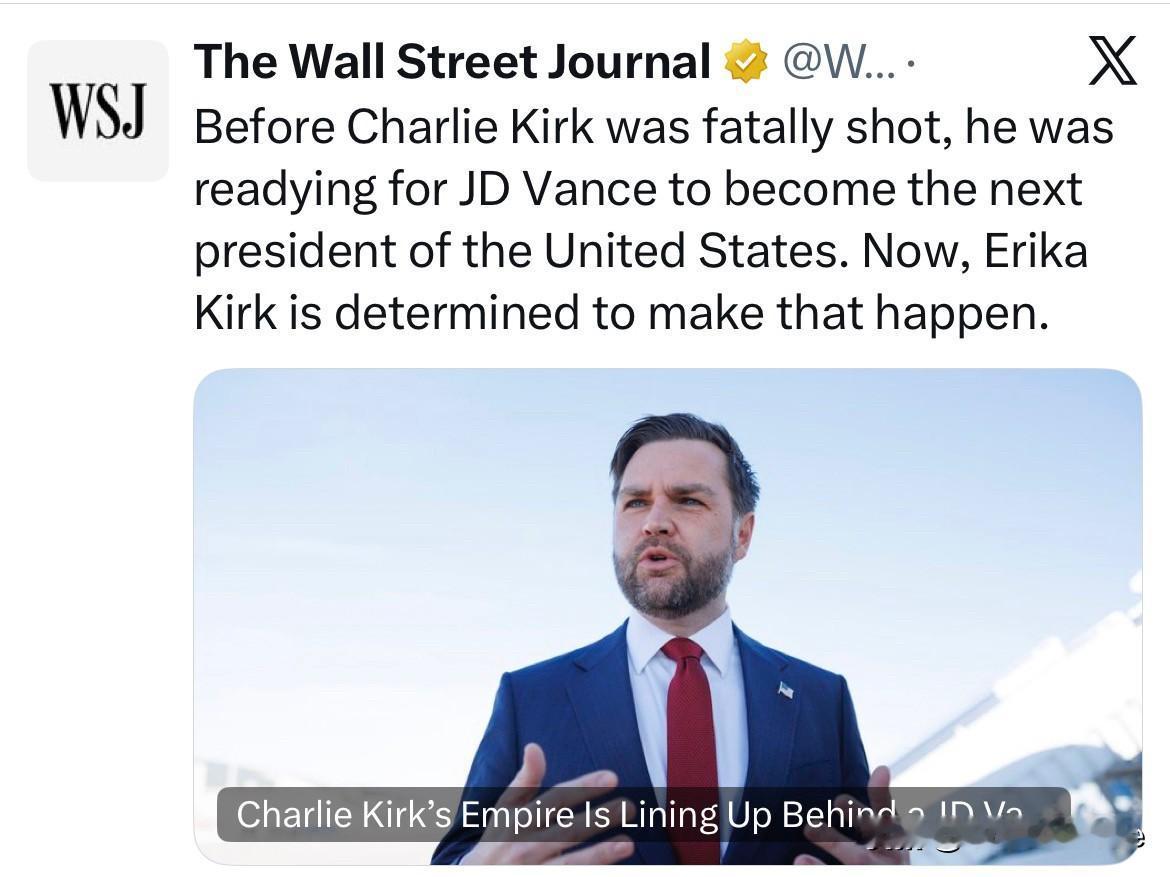Open the article headline caption overlay

point(642,815)
